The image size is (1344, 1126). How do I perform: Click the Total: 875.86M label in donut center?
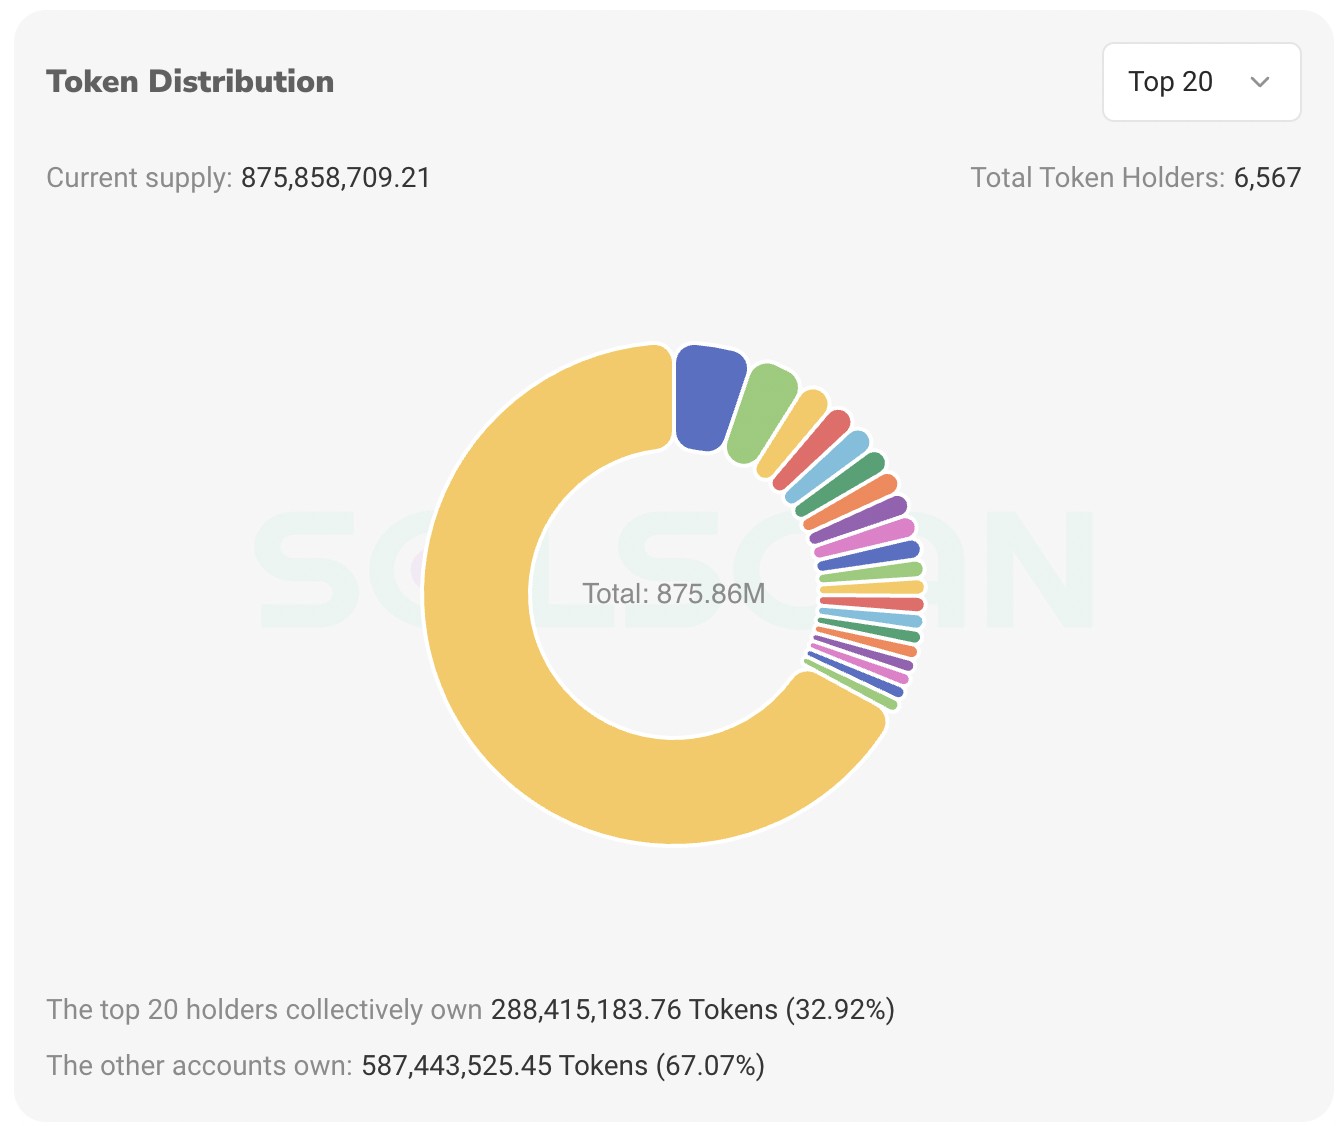675,593
